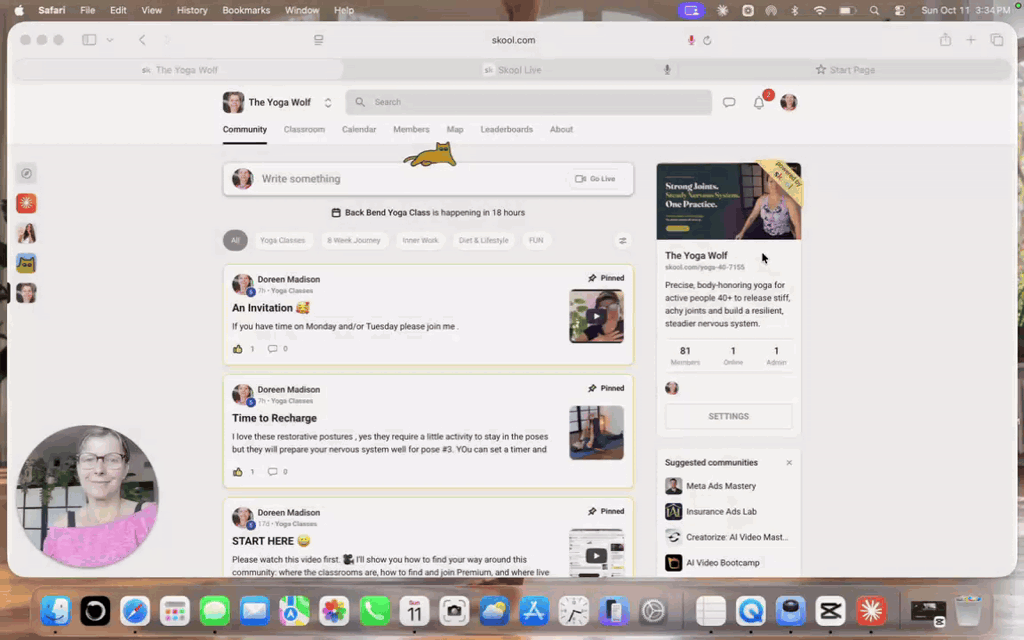
Task: Switch to the Skool Live browser tab
Action: tap(513, 70)
